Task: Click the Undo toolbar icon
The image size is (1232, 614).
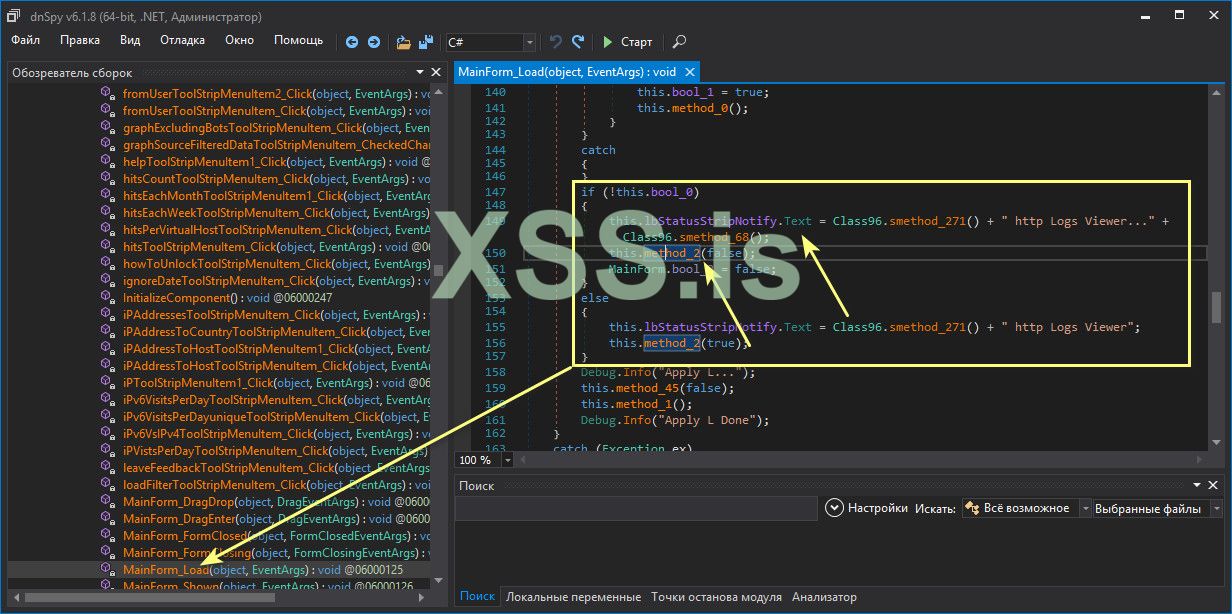Action: click(x=556, y=42)
